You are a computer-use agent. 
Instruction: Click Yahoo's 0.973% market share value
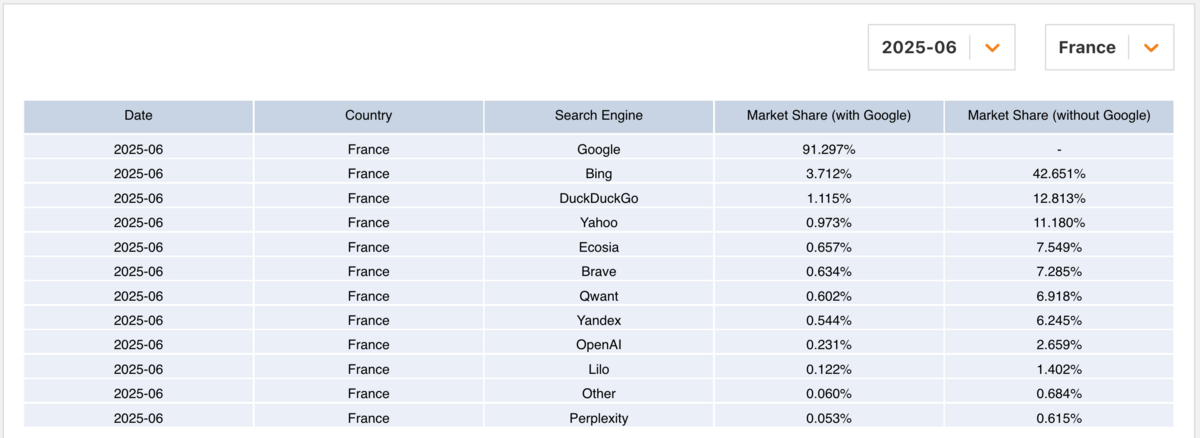[829, 223]
